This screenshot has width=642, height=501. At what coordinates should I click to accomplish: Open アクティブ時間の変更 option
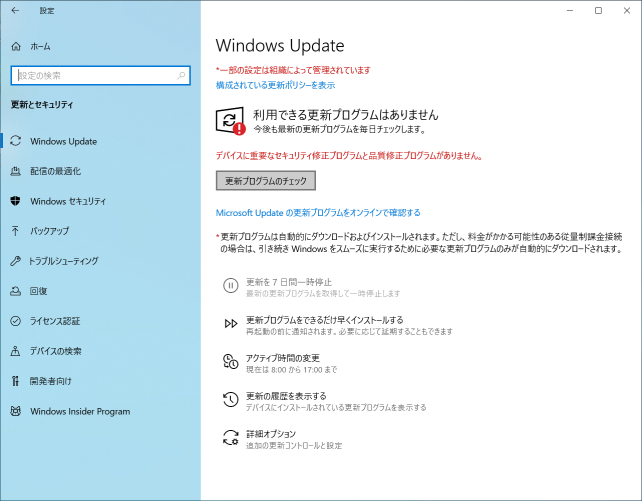pos(283,358)
